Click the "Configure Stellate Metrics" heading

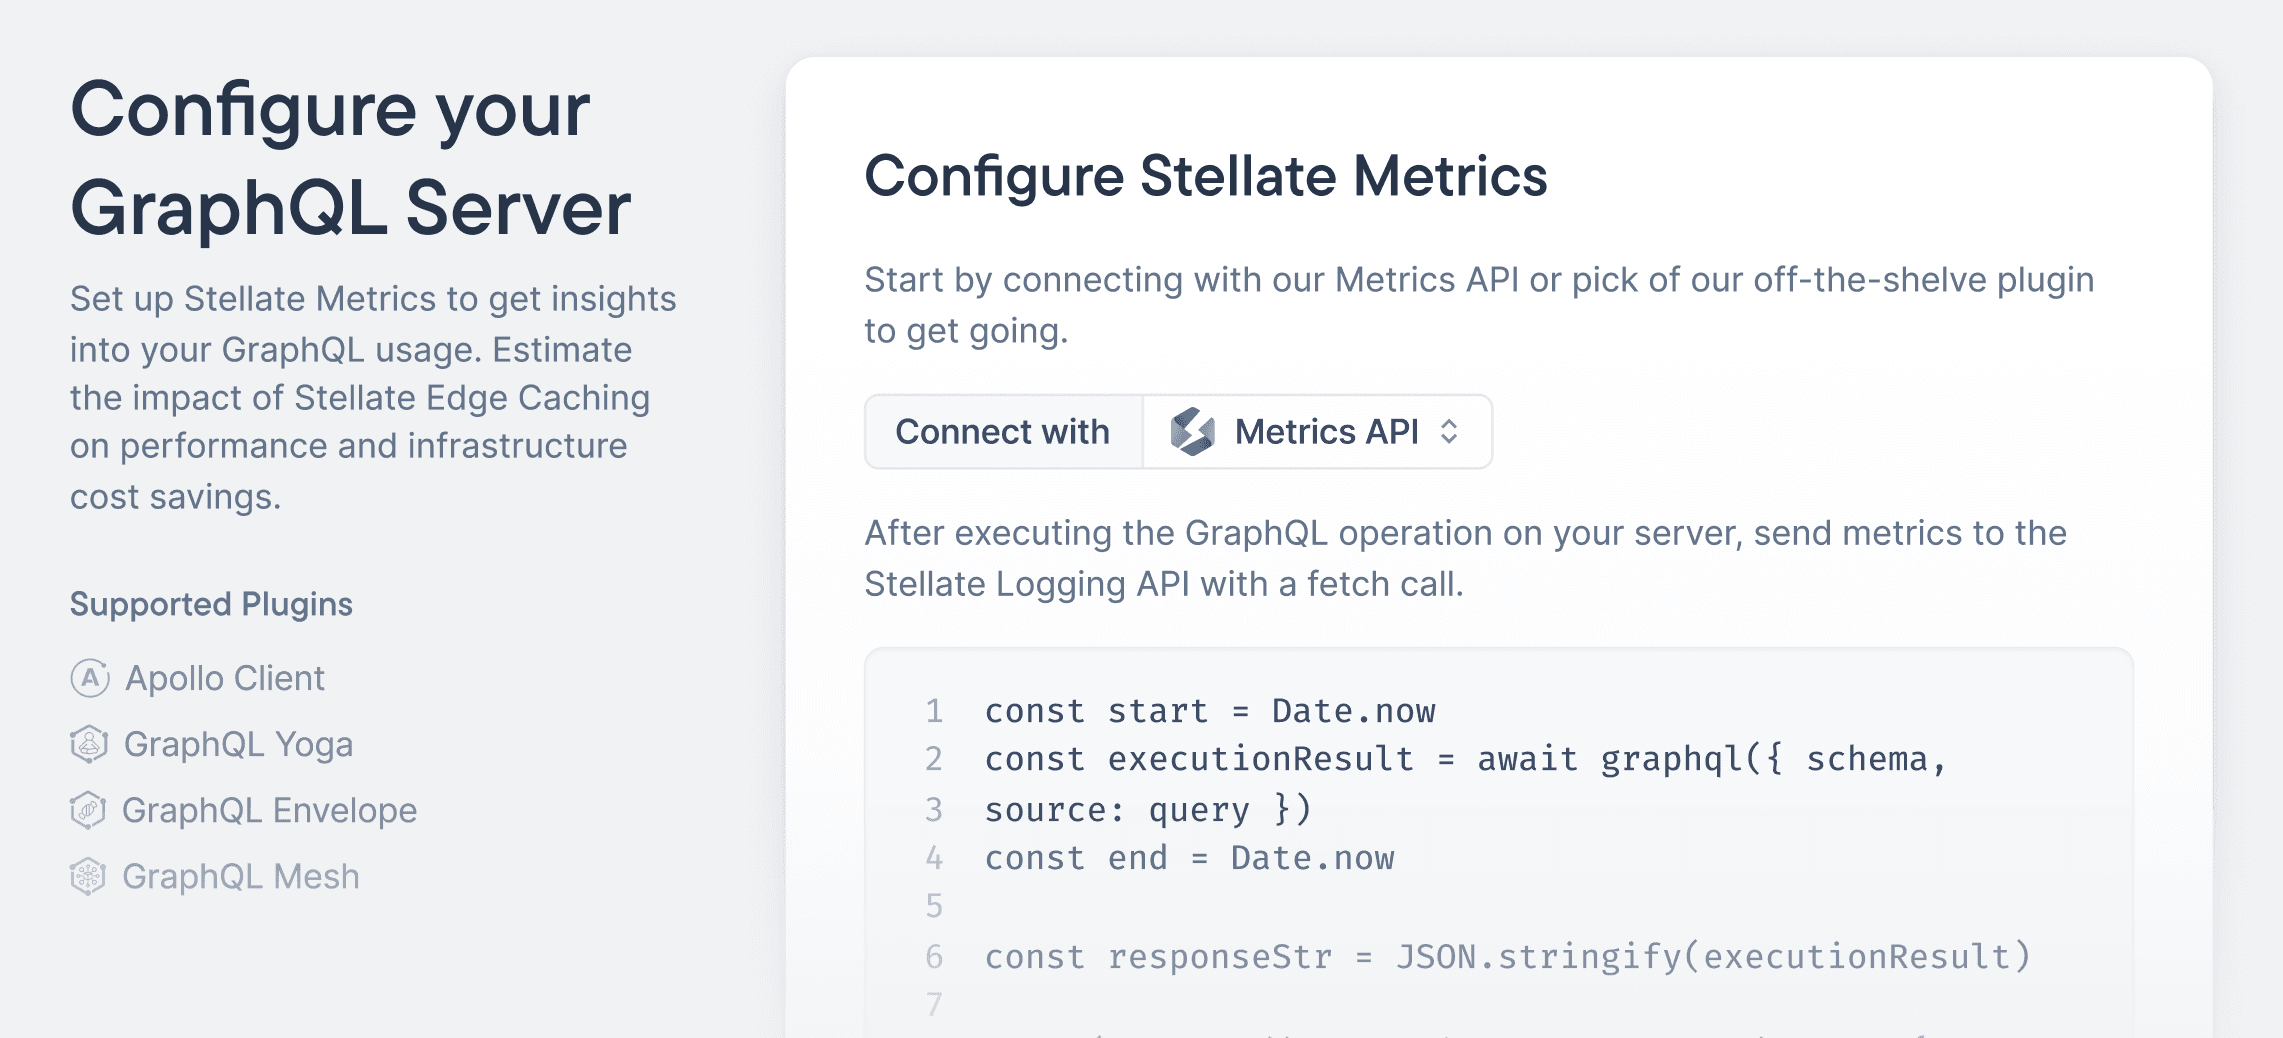(x=1205, y=176)
